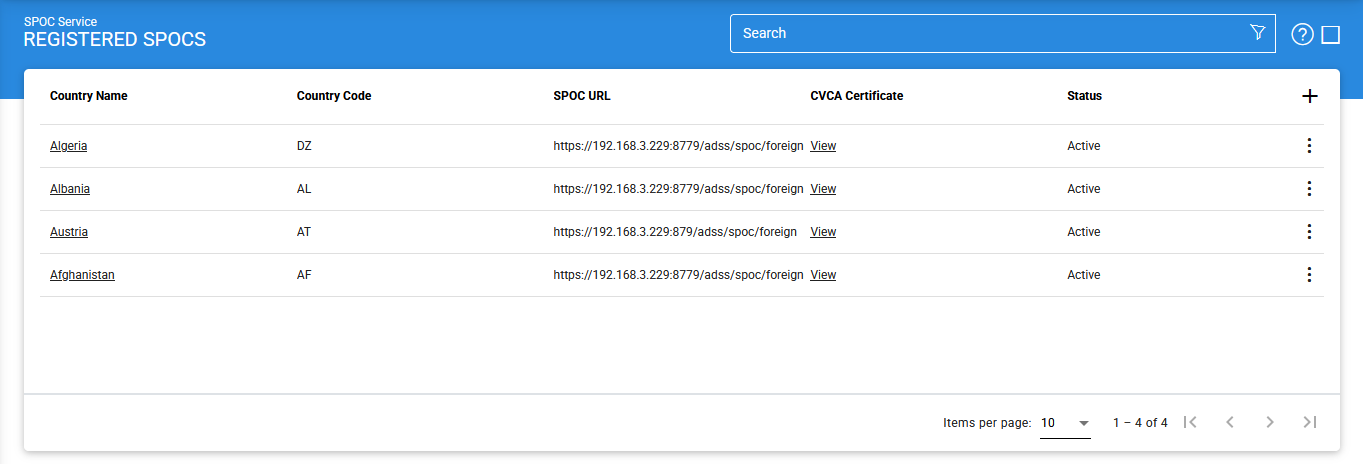Viewport: 1363px width, 464px height.
Task: Click the '1 – 4 of 4' range label
Action: click(1140, 423)
